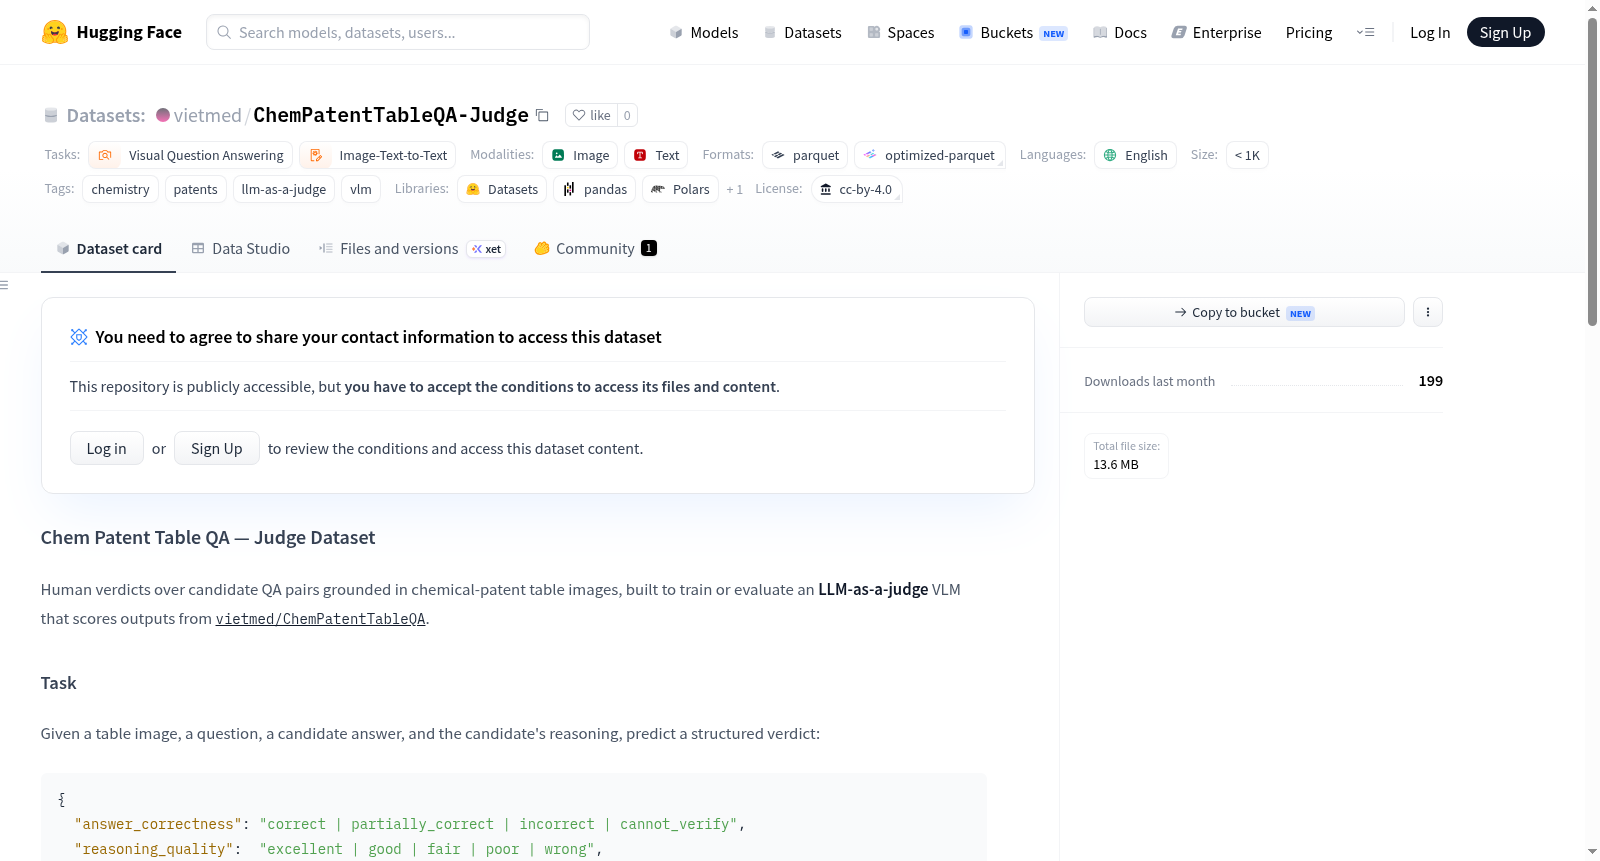Select the Datasets library tag
This screenshot has height=861, width=1600.
(502, 189)
